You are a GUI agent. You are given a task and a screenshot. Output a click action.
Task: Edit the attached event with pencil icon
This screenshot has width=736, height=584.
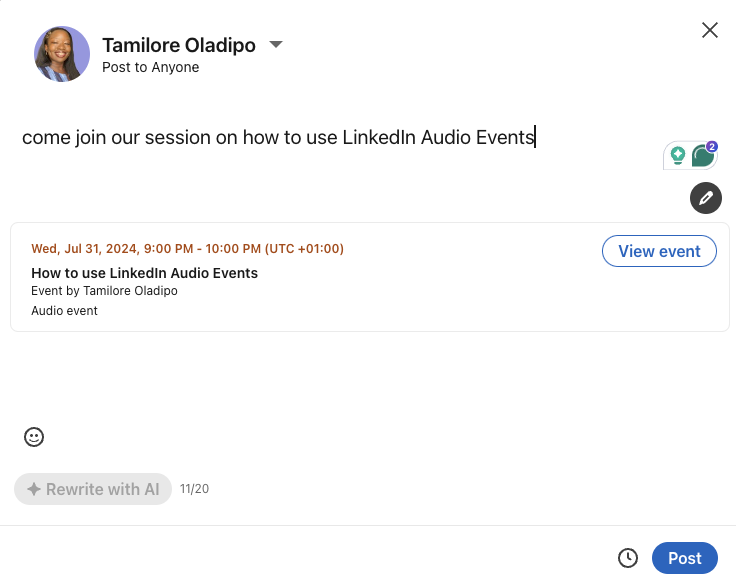(x=705, y=198)
